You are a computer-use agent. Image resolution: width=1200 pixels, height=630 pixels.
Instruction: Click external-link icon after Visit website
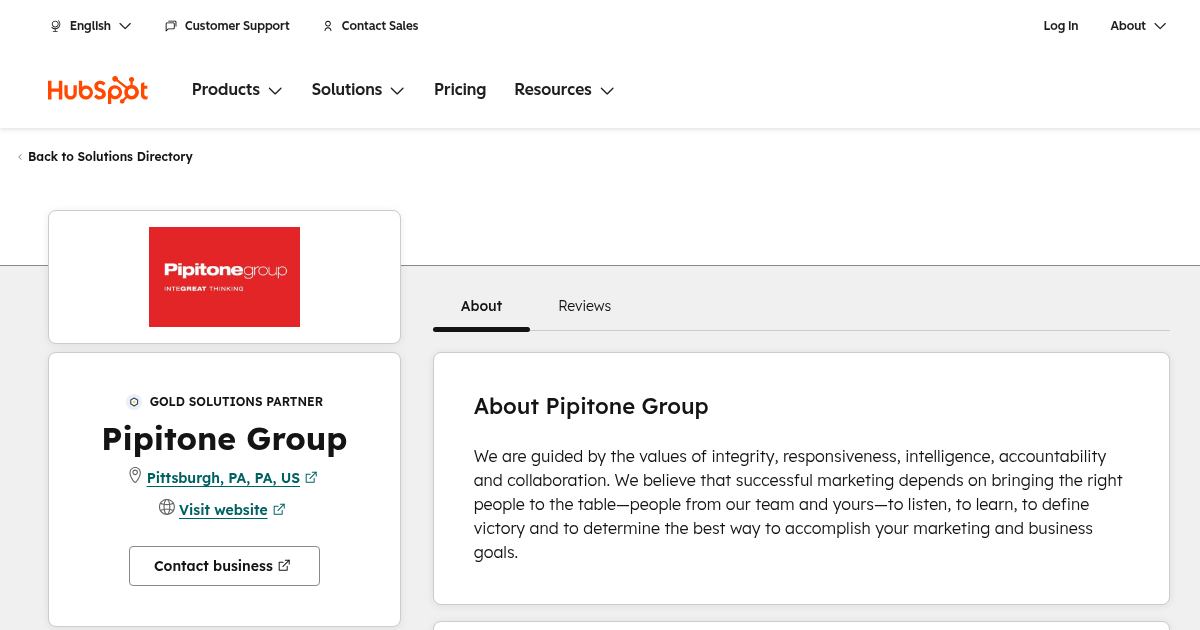(x=279, y=510)
